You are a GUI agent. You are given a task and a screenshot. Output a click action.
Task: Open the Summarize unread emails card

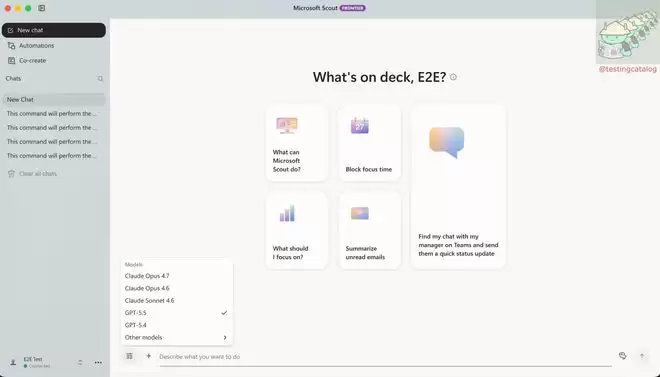[370, 230]
